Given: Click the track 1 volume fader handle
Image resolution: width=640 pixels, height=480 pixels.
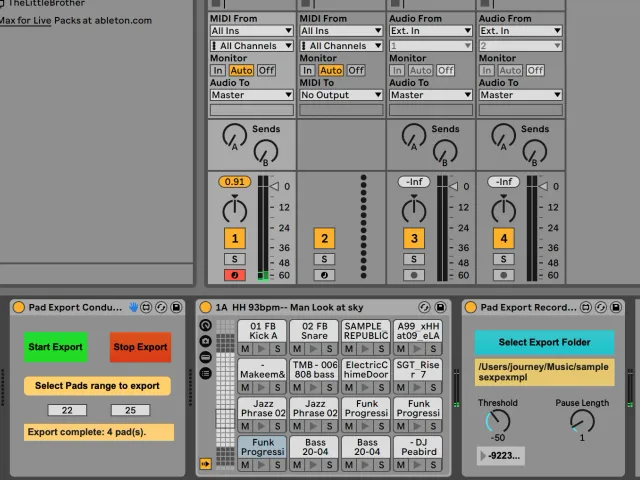Looking at the screenshot, I should coord(274,187).
